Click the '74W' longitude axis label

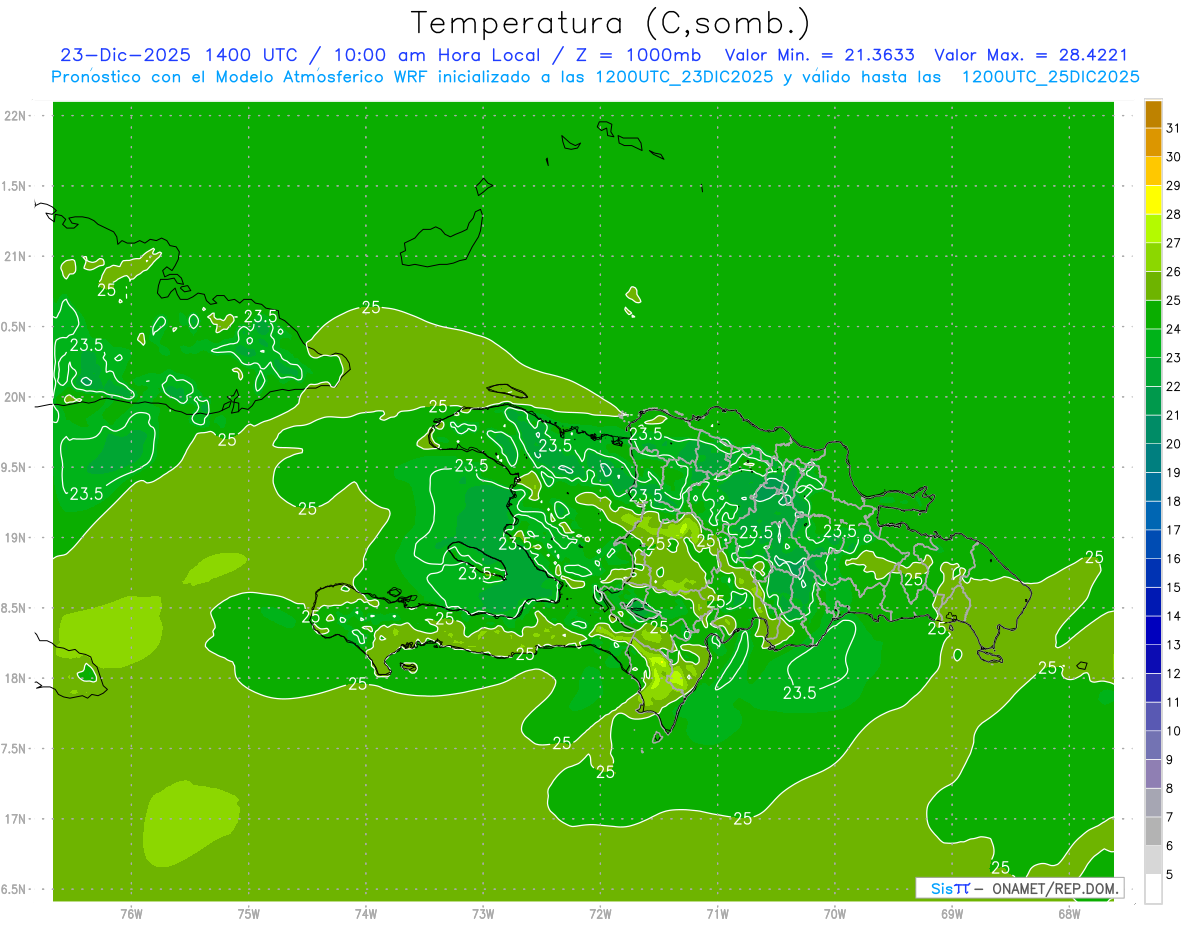coord(366,914)
